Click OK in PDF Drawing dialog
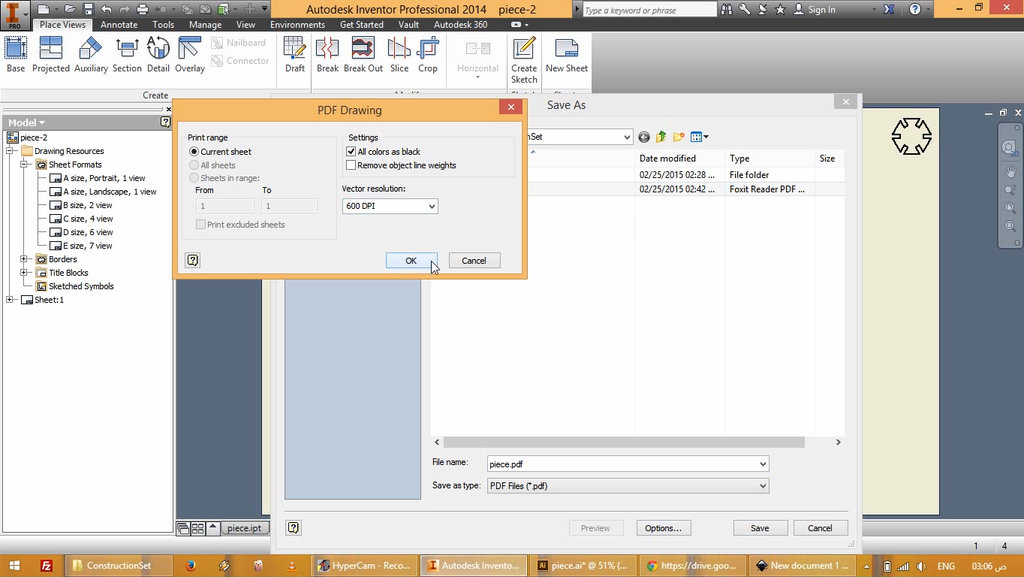The image size is (1024, 577). tap(411, 260)
